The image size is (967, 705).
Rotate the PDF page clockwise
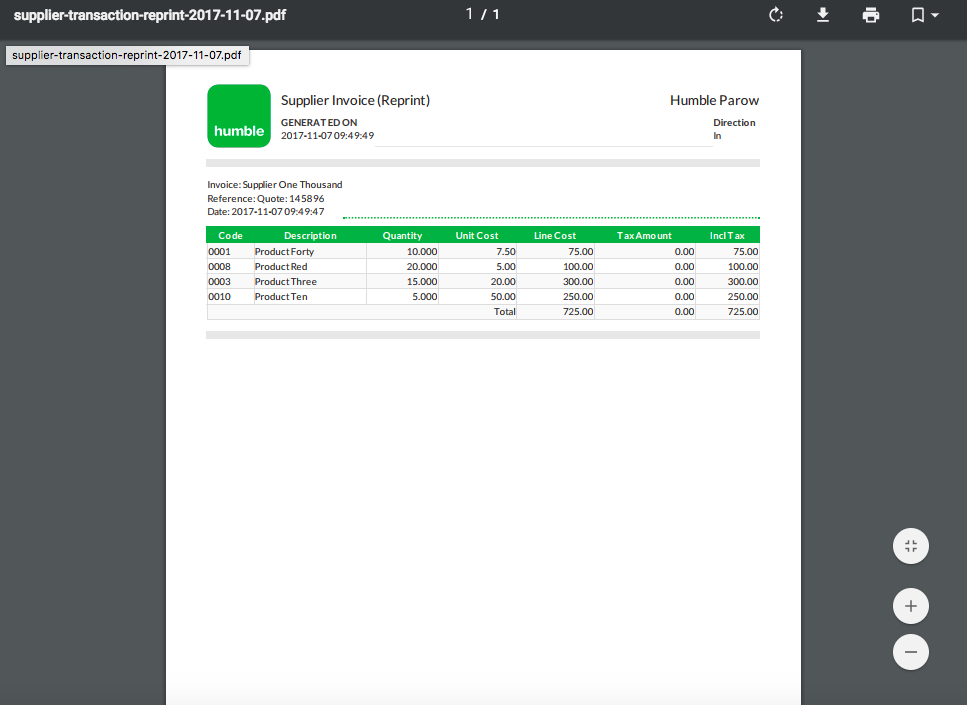(x=776, y=15)
